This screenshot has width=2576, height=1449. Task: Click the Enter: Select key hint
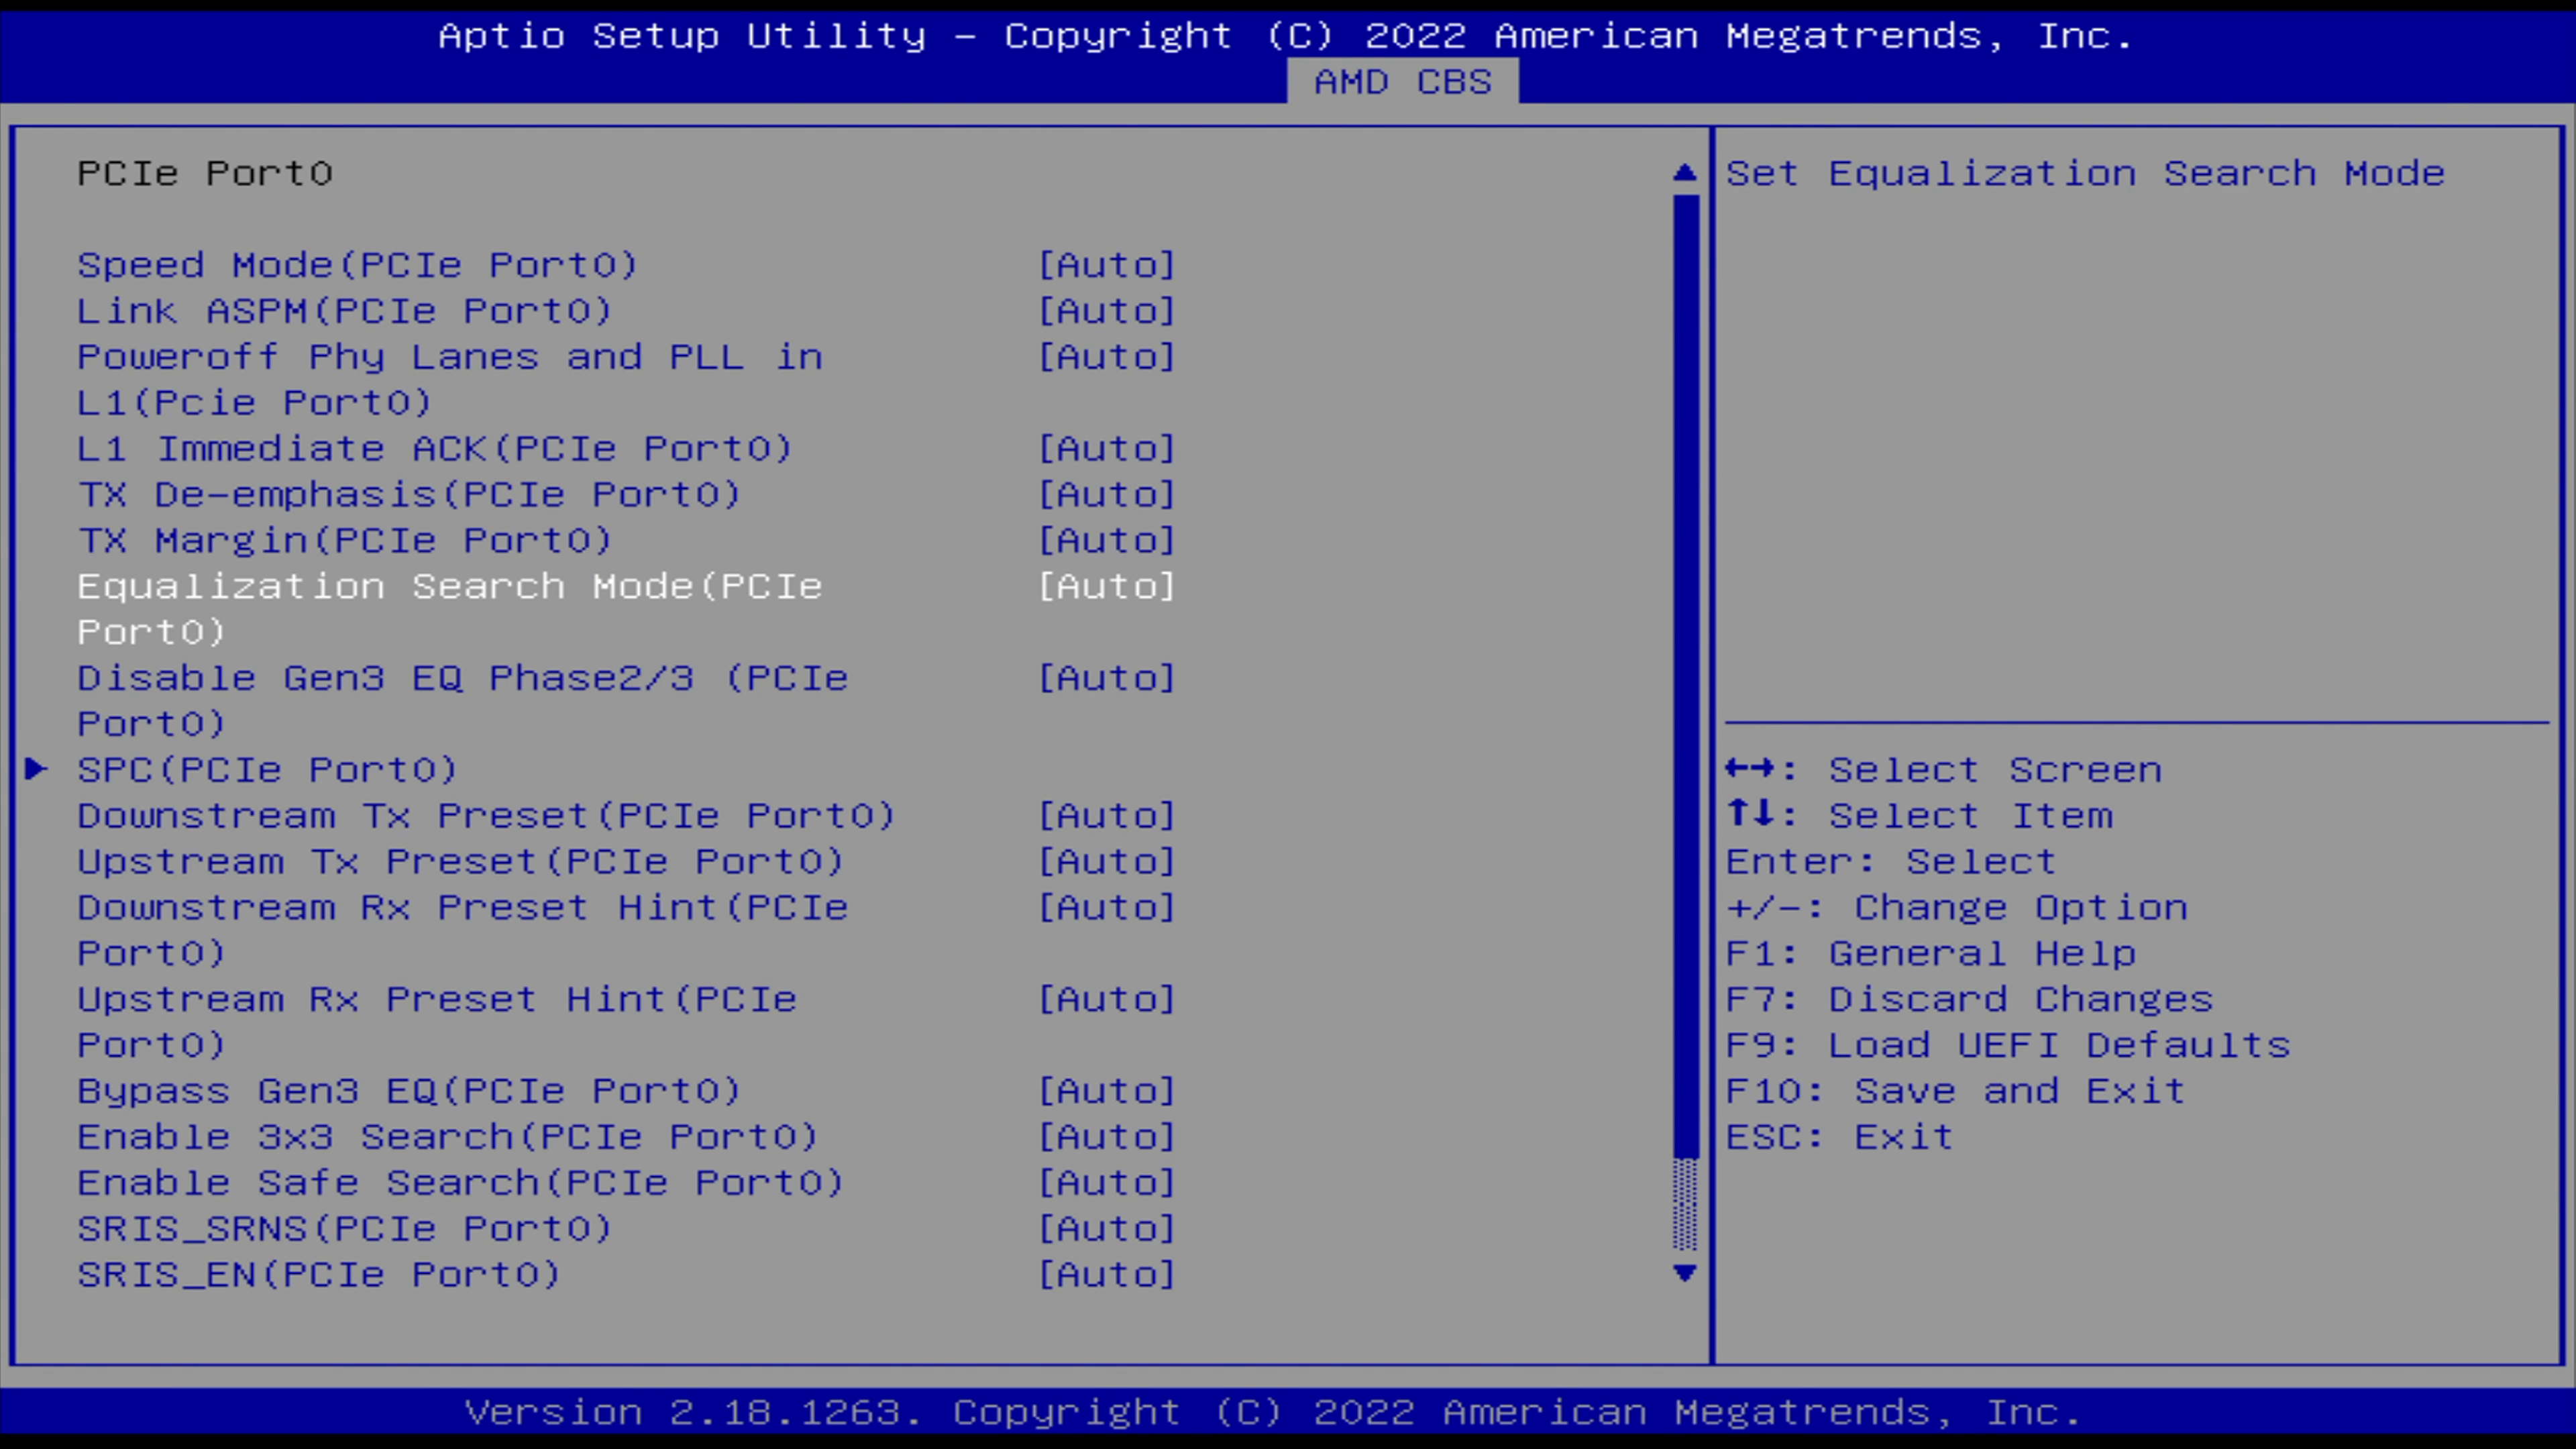1891,862
